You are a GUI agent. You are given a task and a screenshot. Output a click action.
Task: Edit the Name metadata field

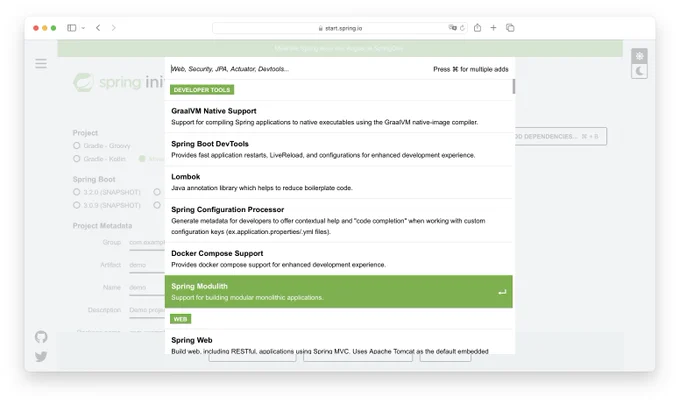147,287
